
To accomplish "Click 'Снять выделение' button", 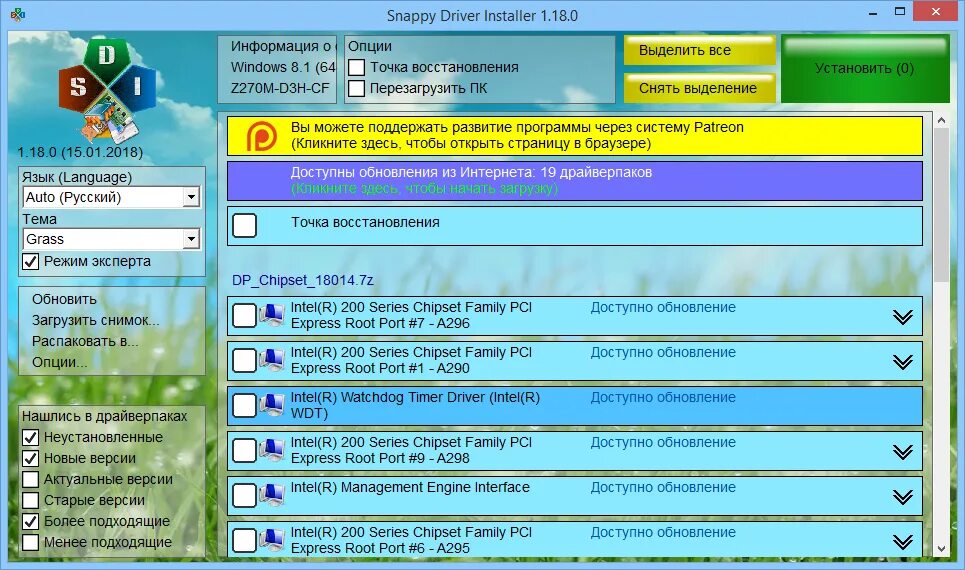I will (699, 88).
